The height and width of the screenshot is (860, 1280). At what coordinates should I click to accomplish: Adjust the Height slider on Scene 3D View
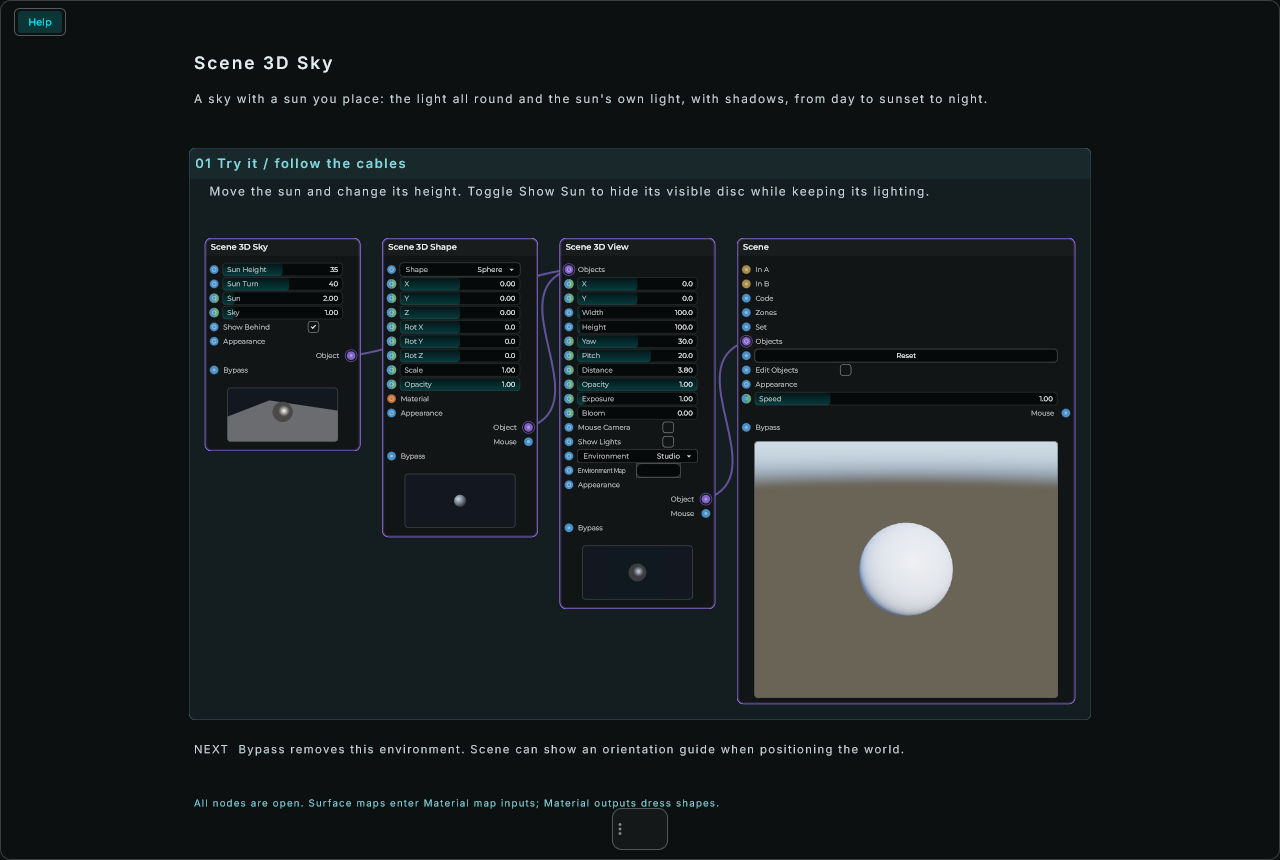point(637,327)
